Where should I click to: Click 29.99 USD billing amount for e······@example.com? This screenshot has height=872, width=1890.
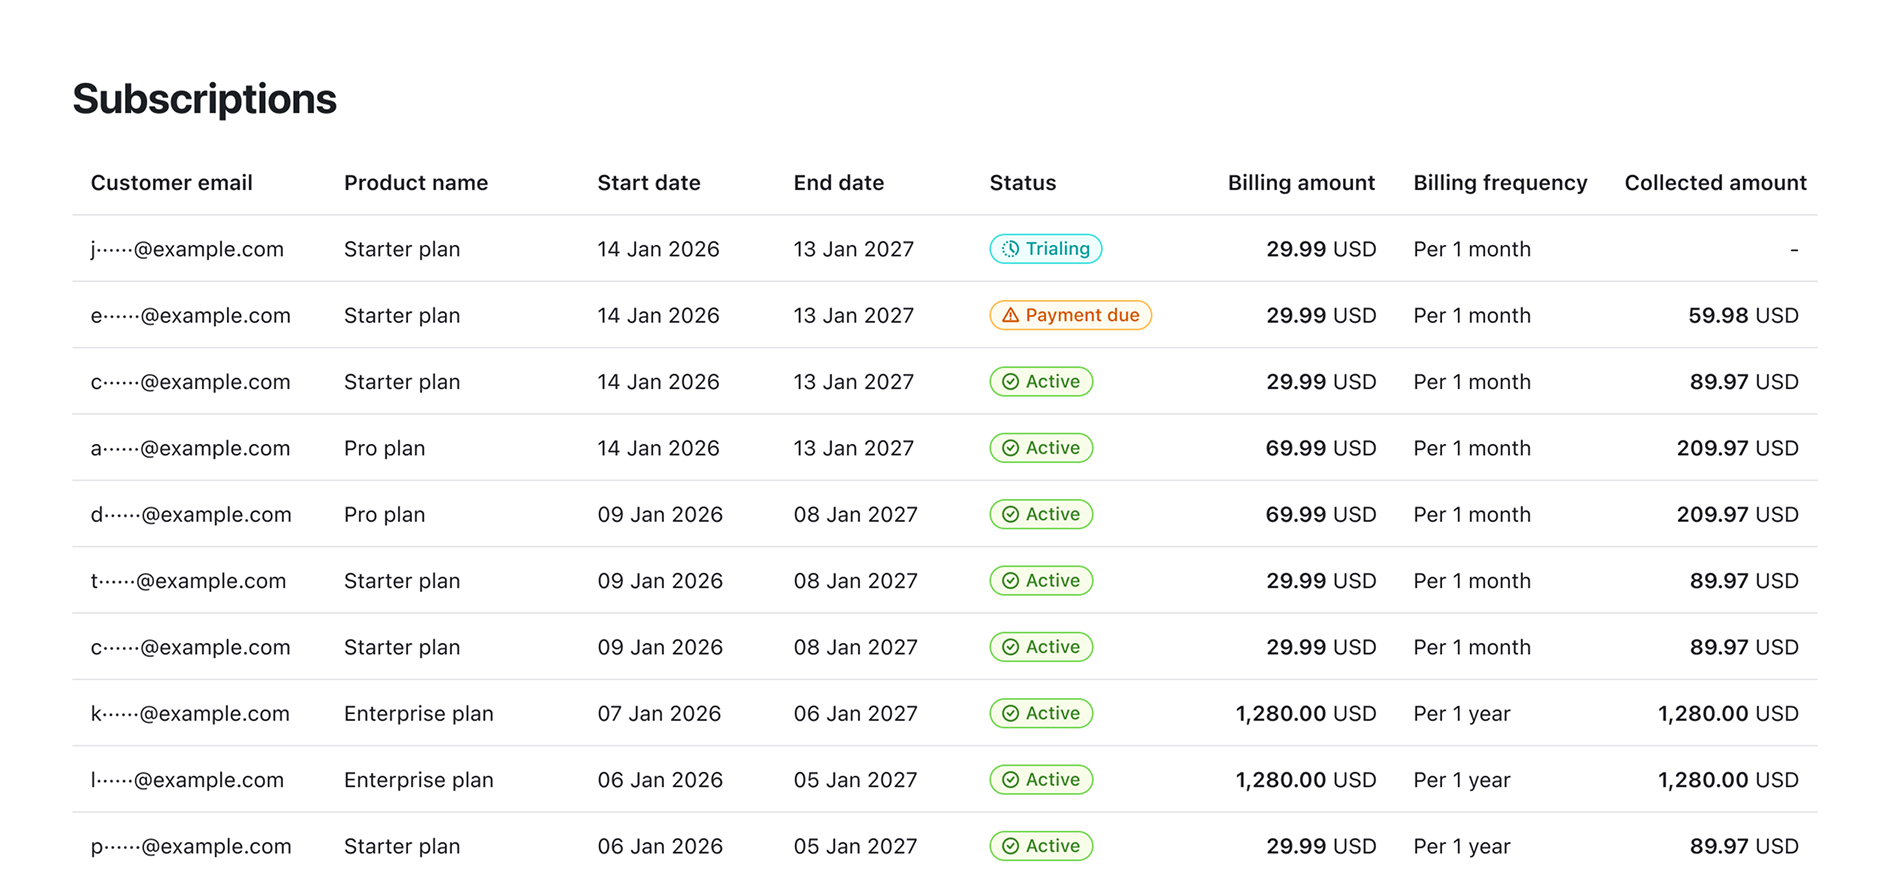coord(1321,315)
